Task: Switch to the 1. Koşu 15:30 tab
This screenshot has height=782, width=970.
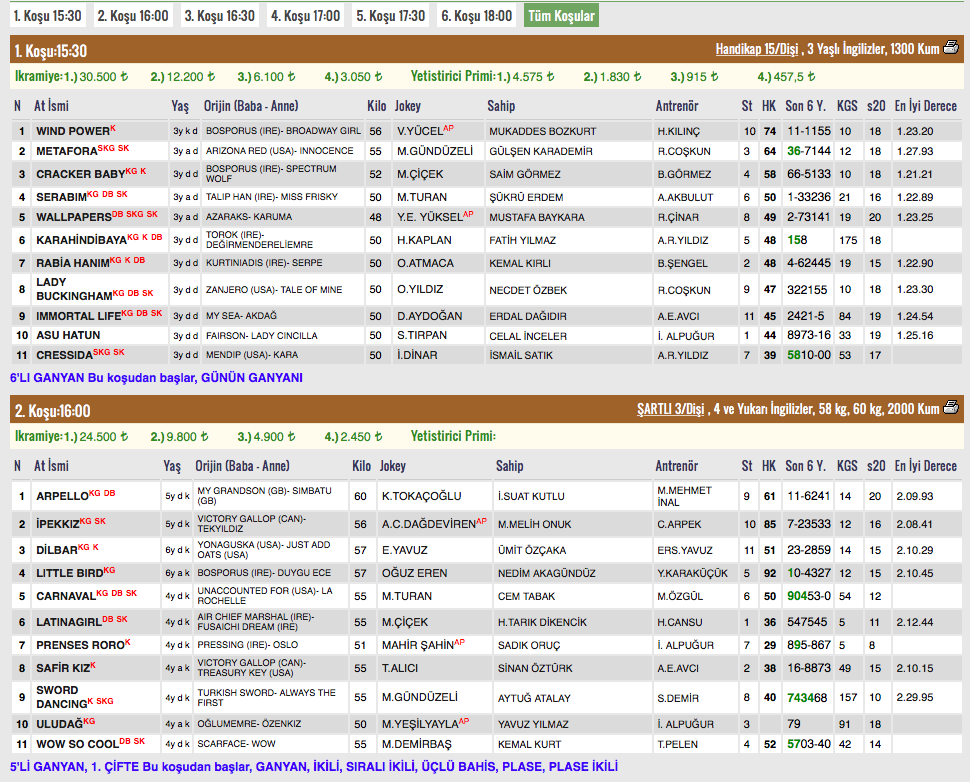Action: [46, 16]
